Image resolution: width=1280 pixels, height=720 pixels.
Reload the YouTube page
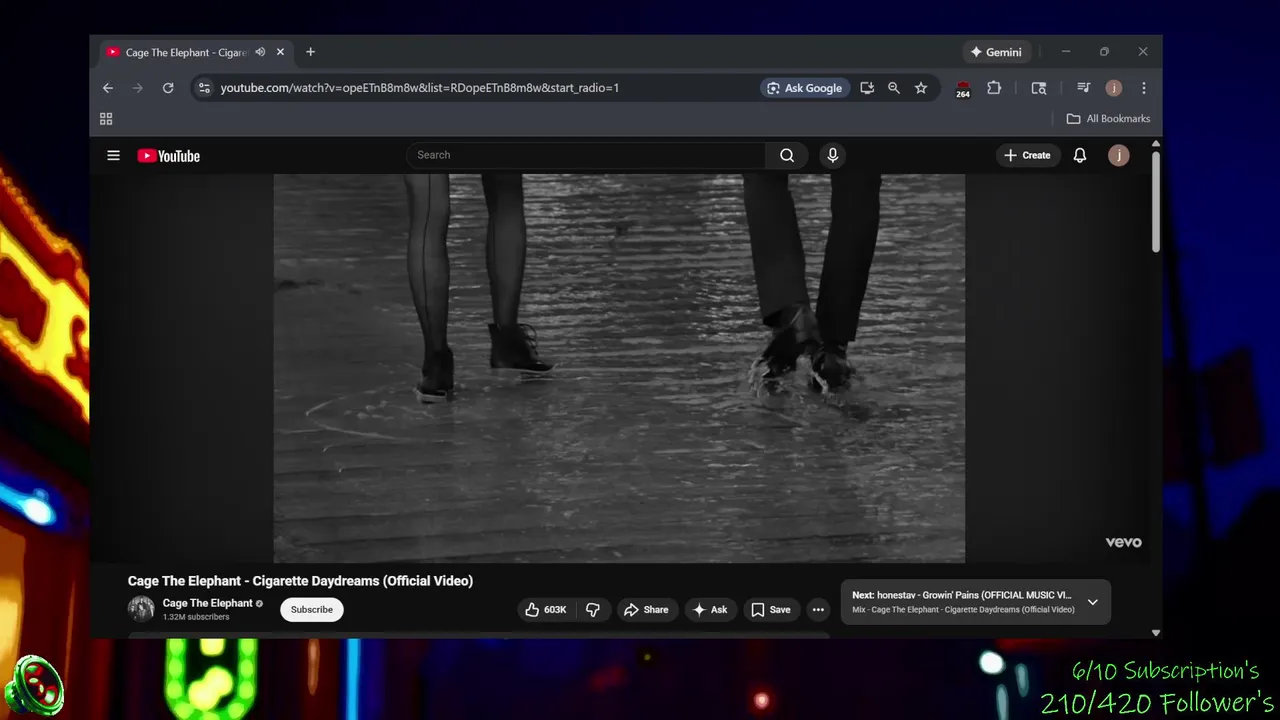pyautogui.click(x=168, y=88)
